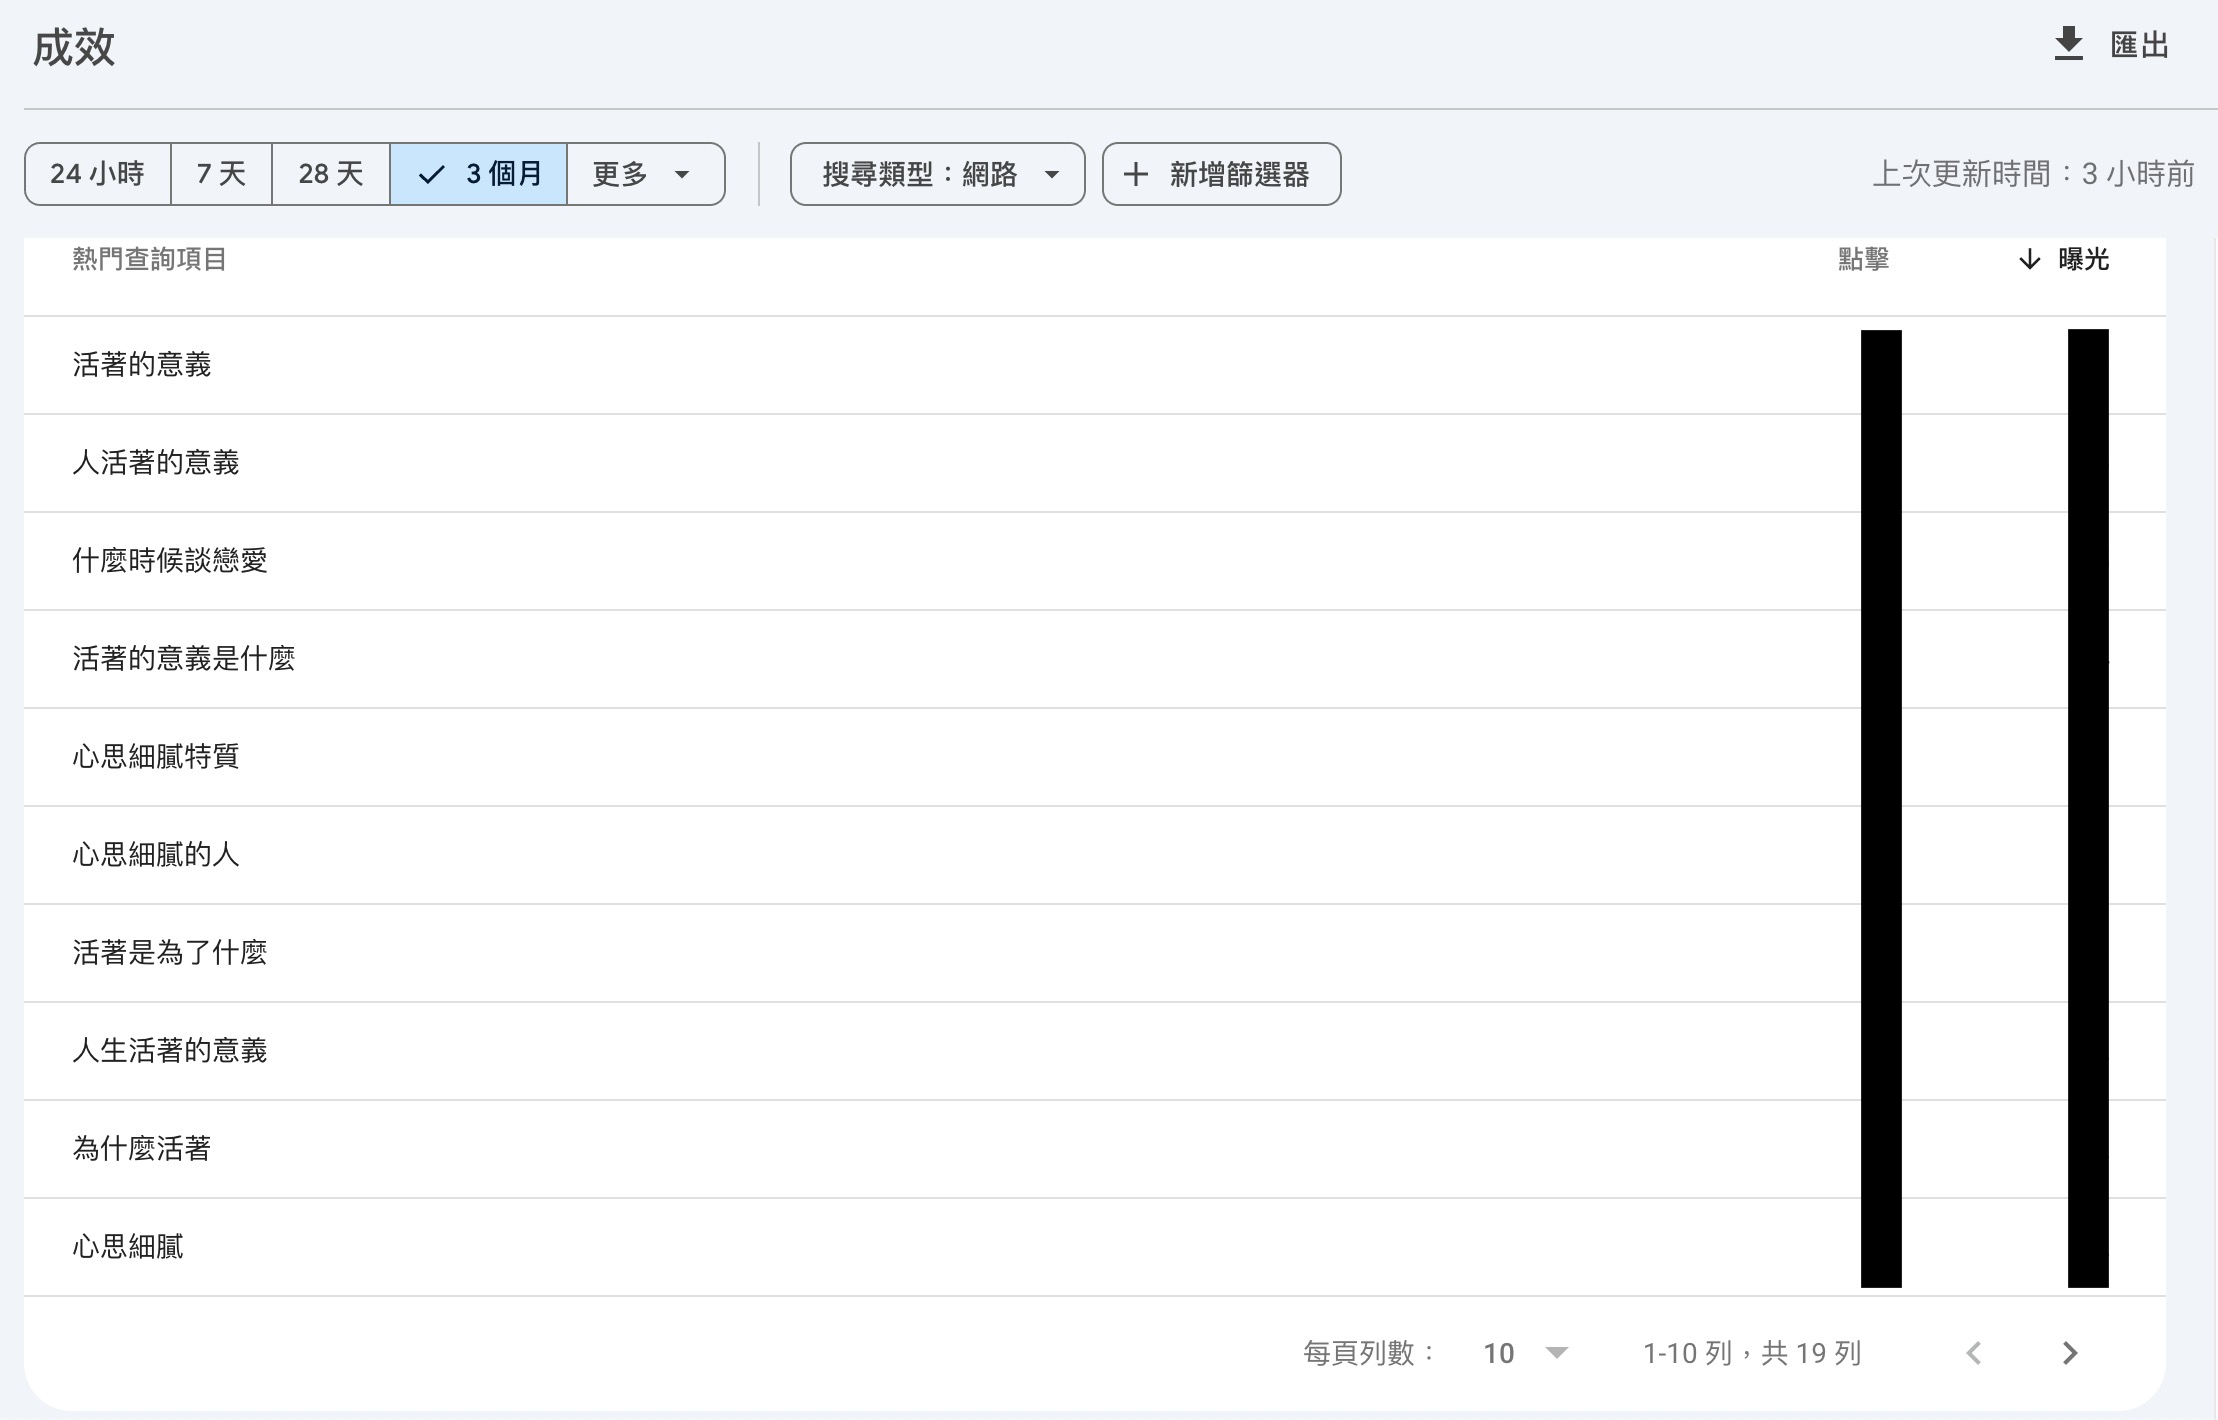Click the 熱門查詢項目 column header
This screenshot has width=2218, height=1420.
150,260
